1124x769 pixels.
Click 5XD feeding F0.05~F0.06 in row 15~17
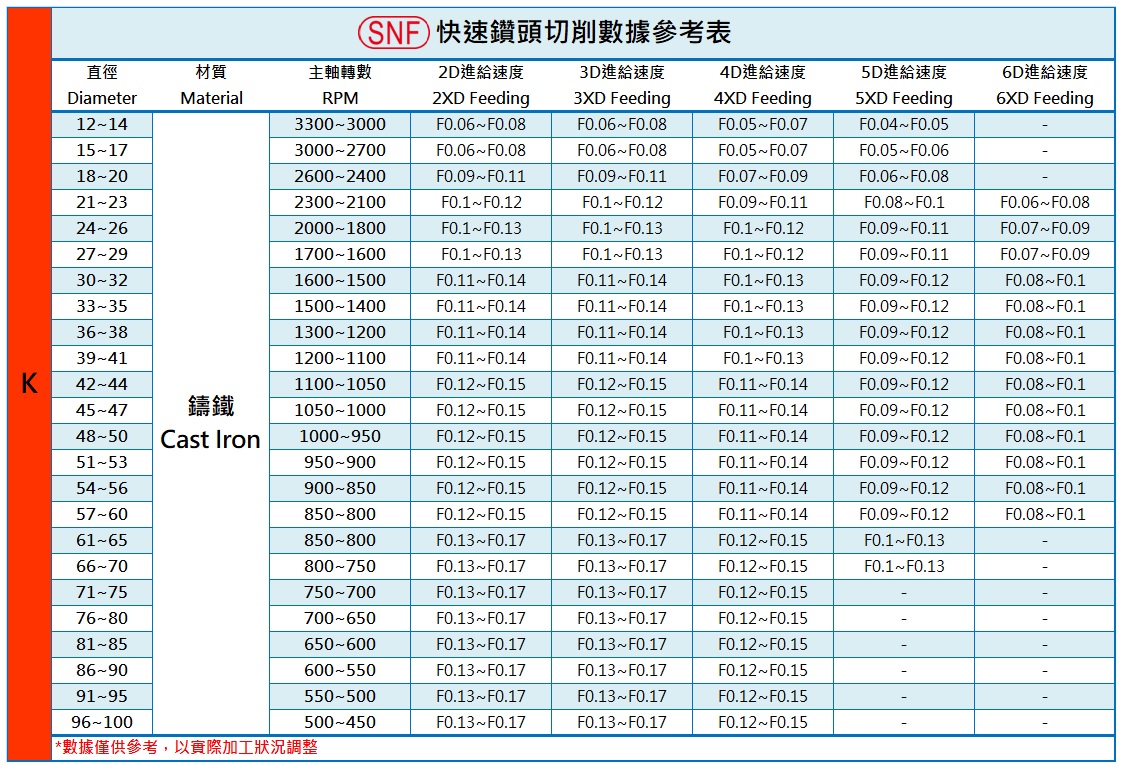(x=904, y=151)
